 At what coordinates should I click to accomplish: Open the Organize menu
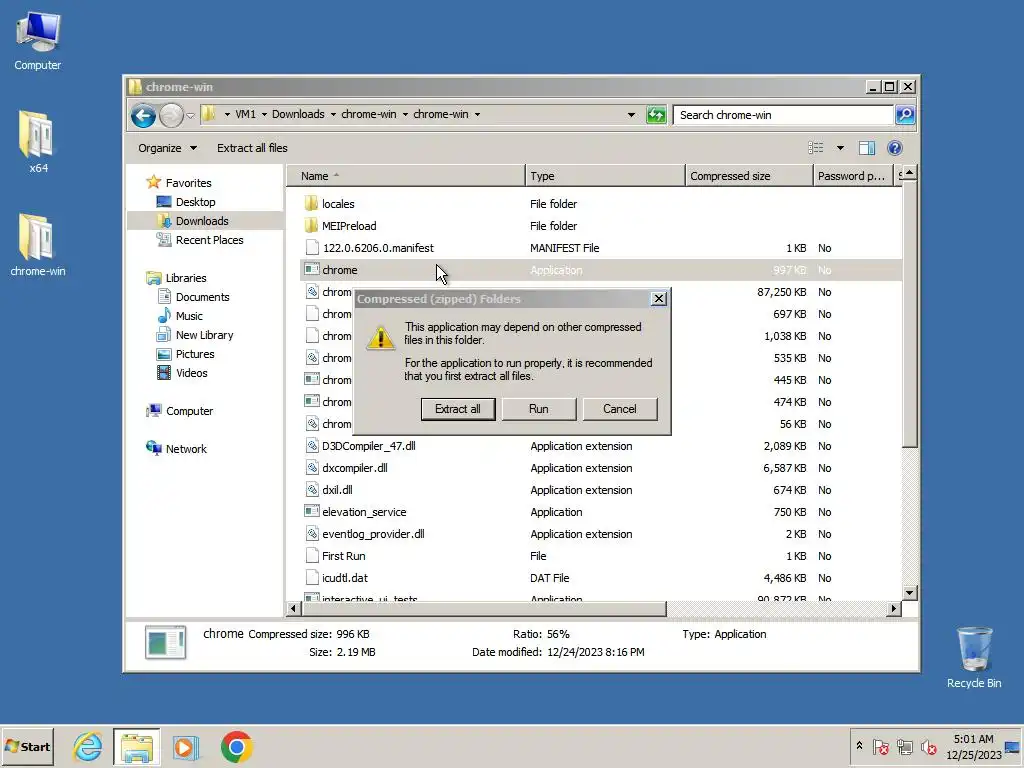167,148
